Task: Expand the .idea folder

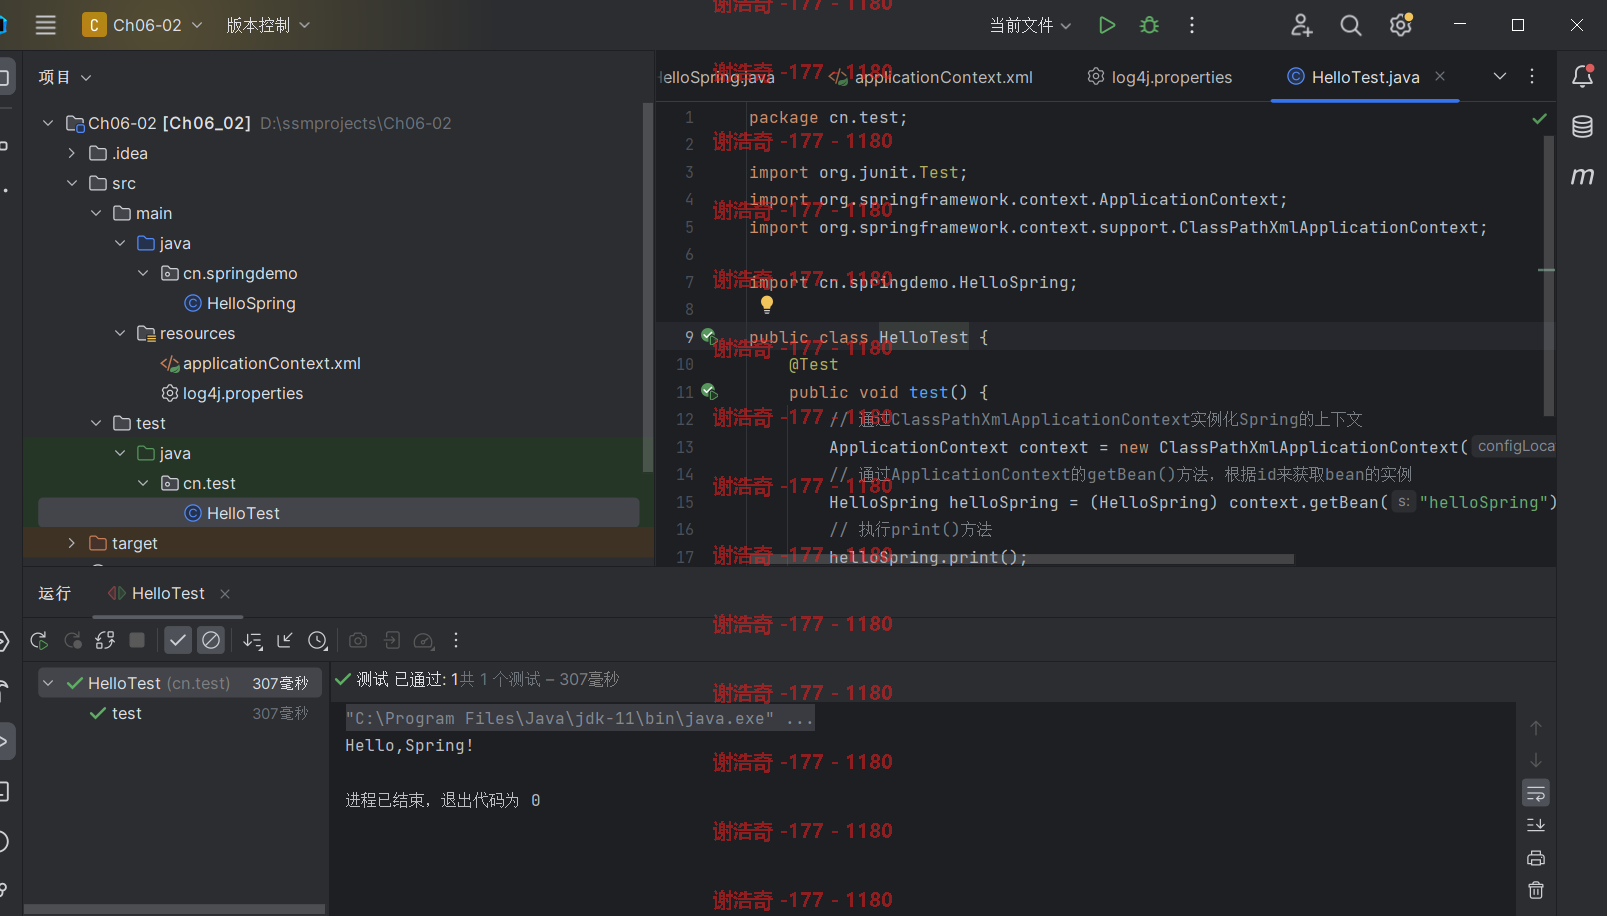Action: pyautogui.click(x=71, y=153)
